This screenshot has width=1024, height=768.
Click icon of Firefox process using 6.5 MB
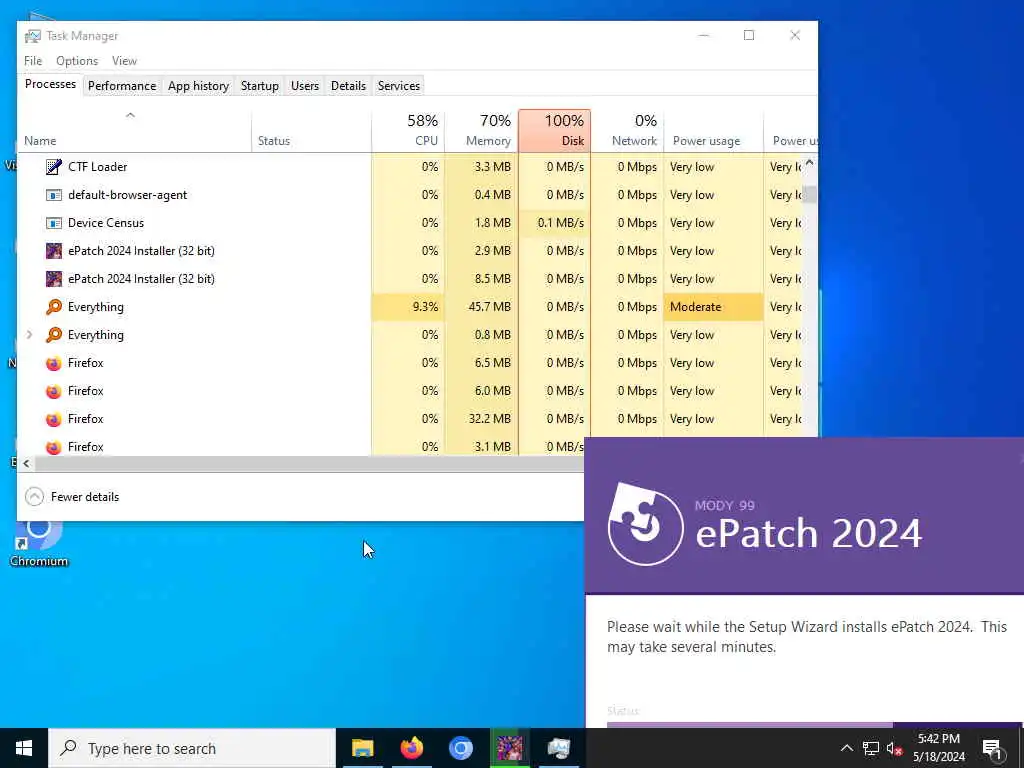[x=54, y=363]
